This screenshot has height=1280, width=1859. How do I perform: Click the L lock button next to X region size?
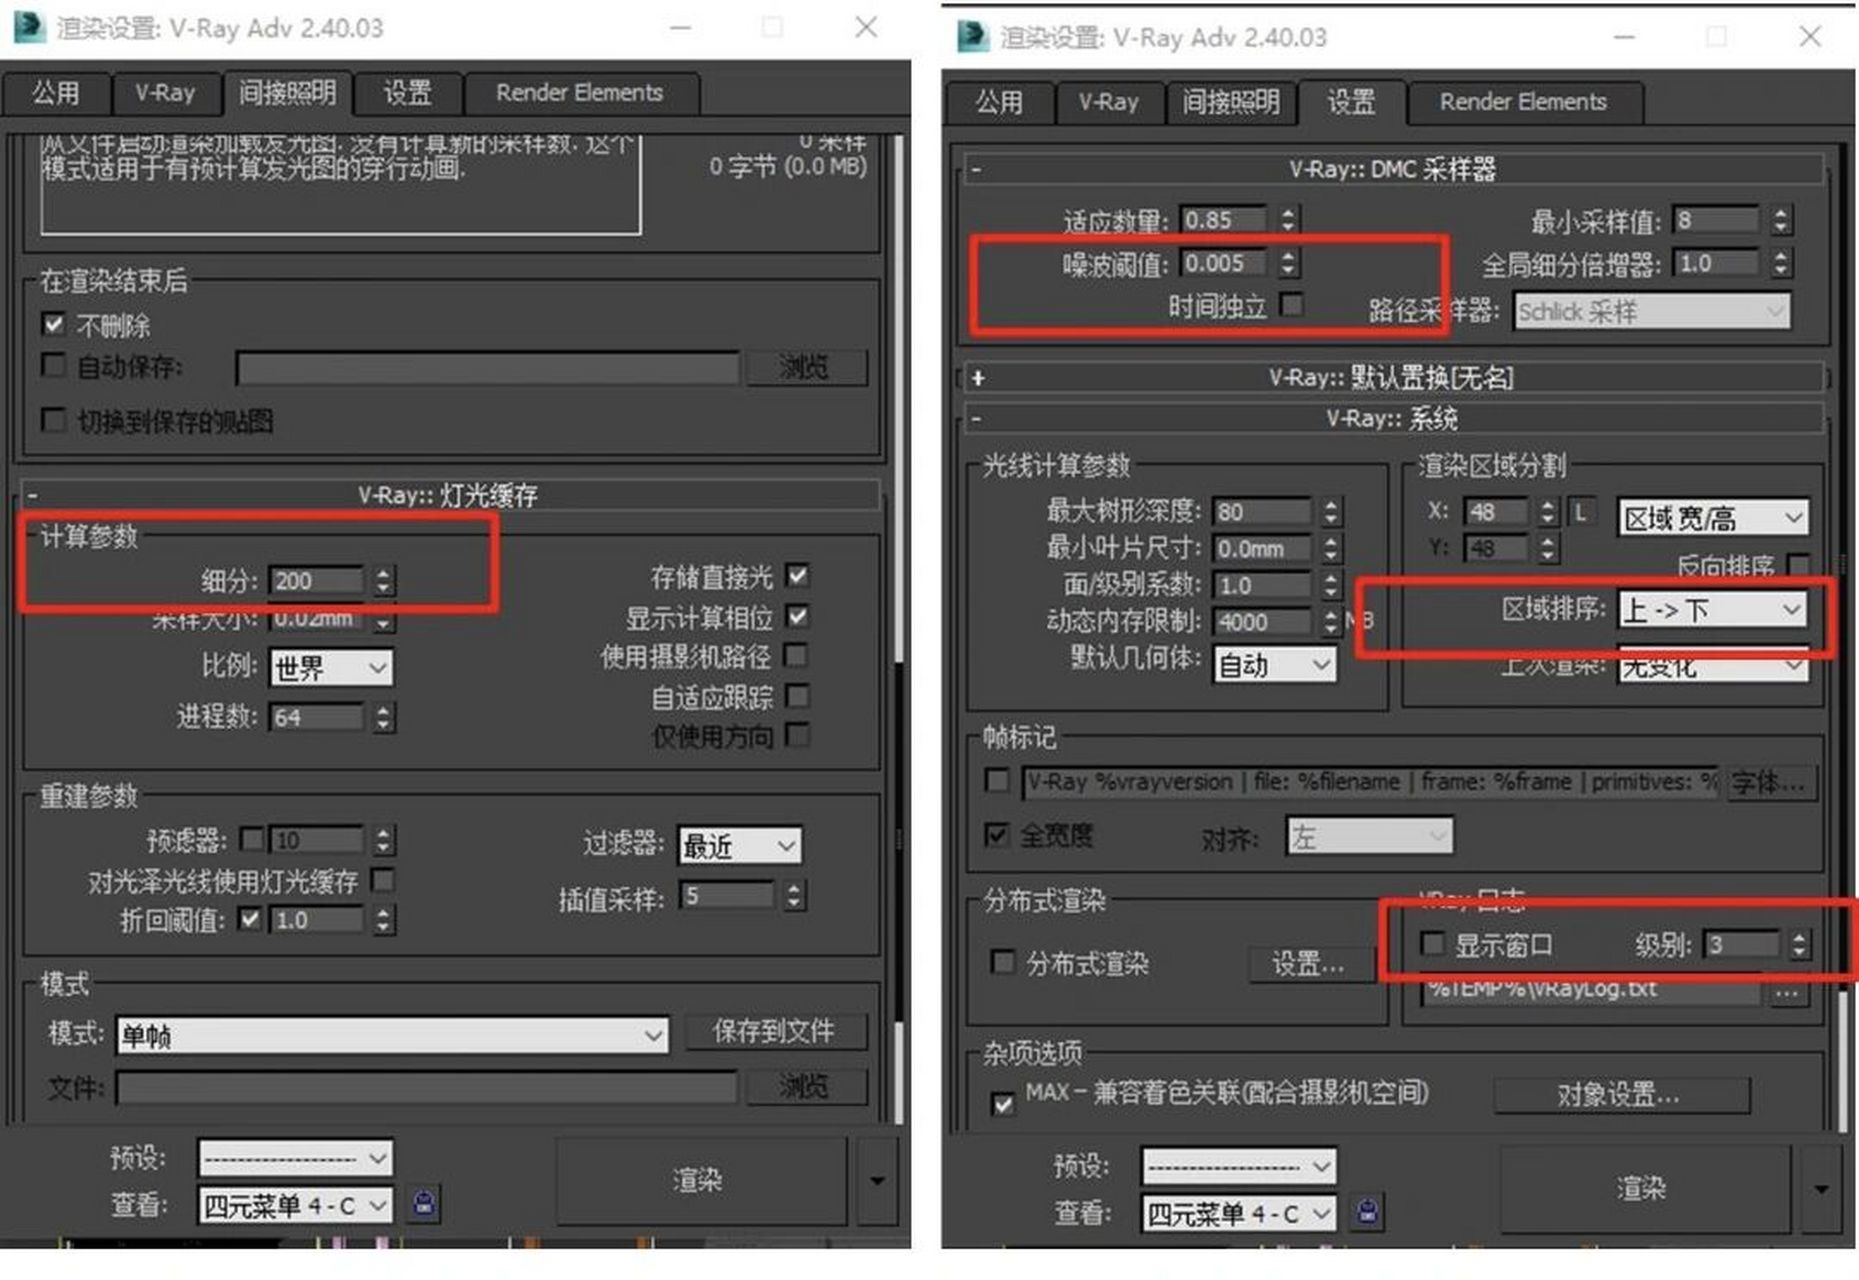(1581, 512)
